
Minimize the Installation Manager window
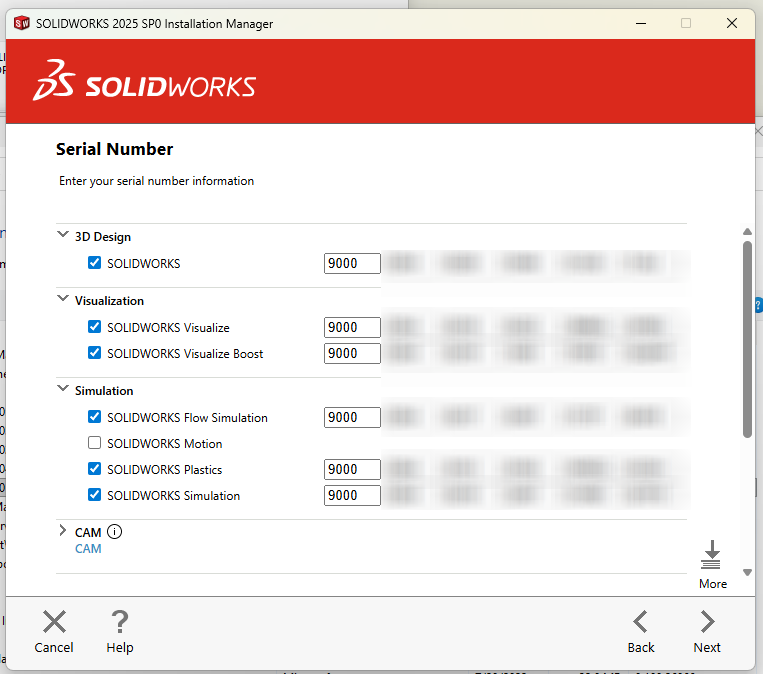tap(641, 23)
